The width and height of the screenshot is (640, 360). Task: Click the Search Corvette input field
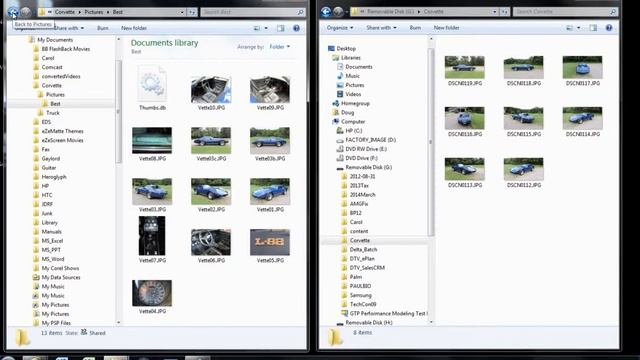565,12
